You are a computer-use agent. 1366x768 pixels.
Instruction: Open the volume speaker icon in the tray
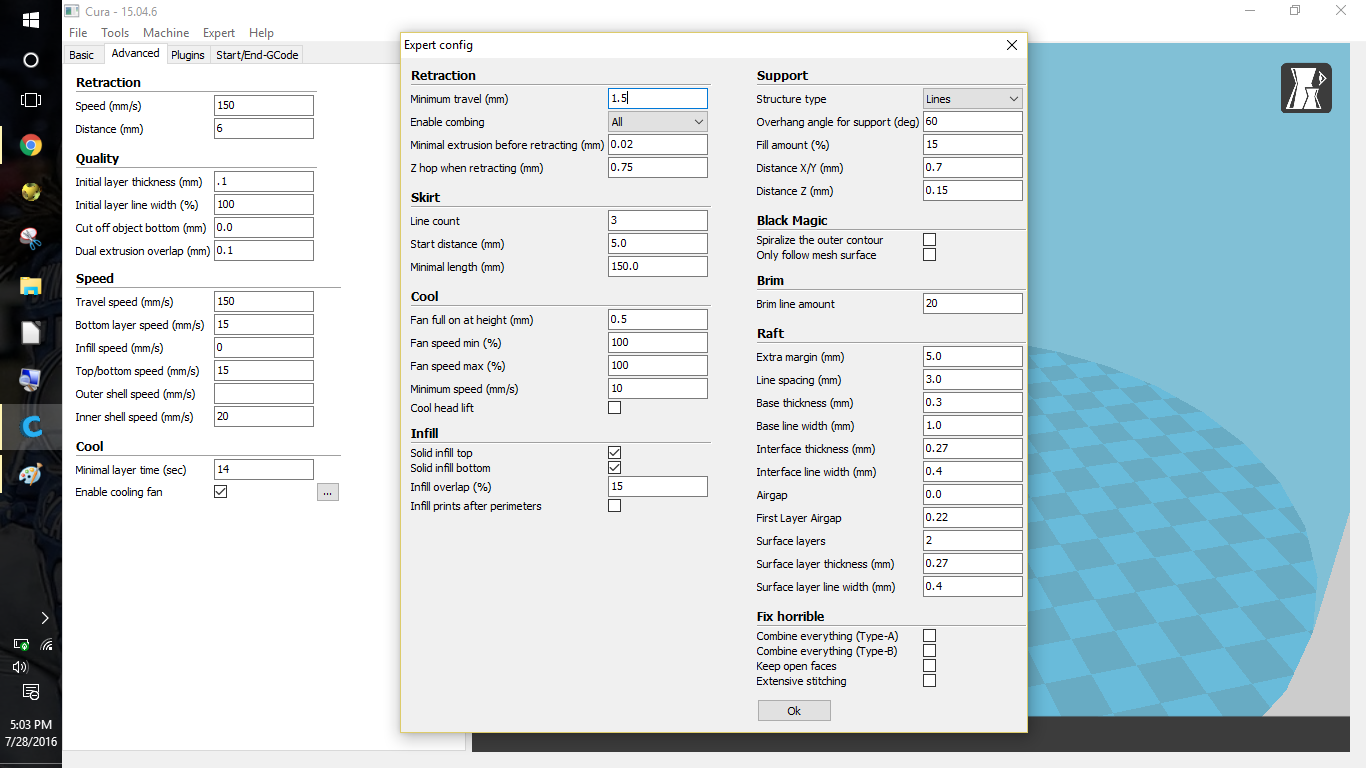point(19,667)
